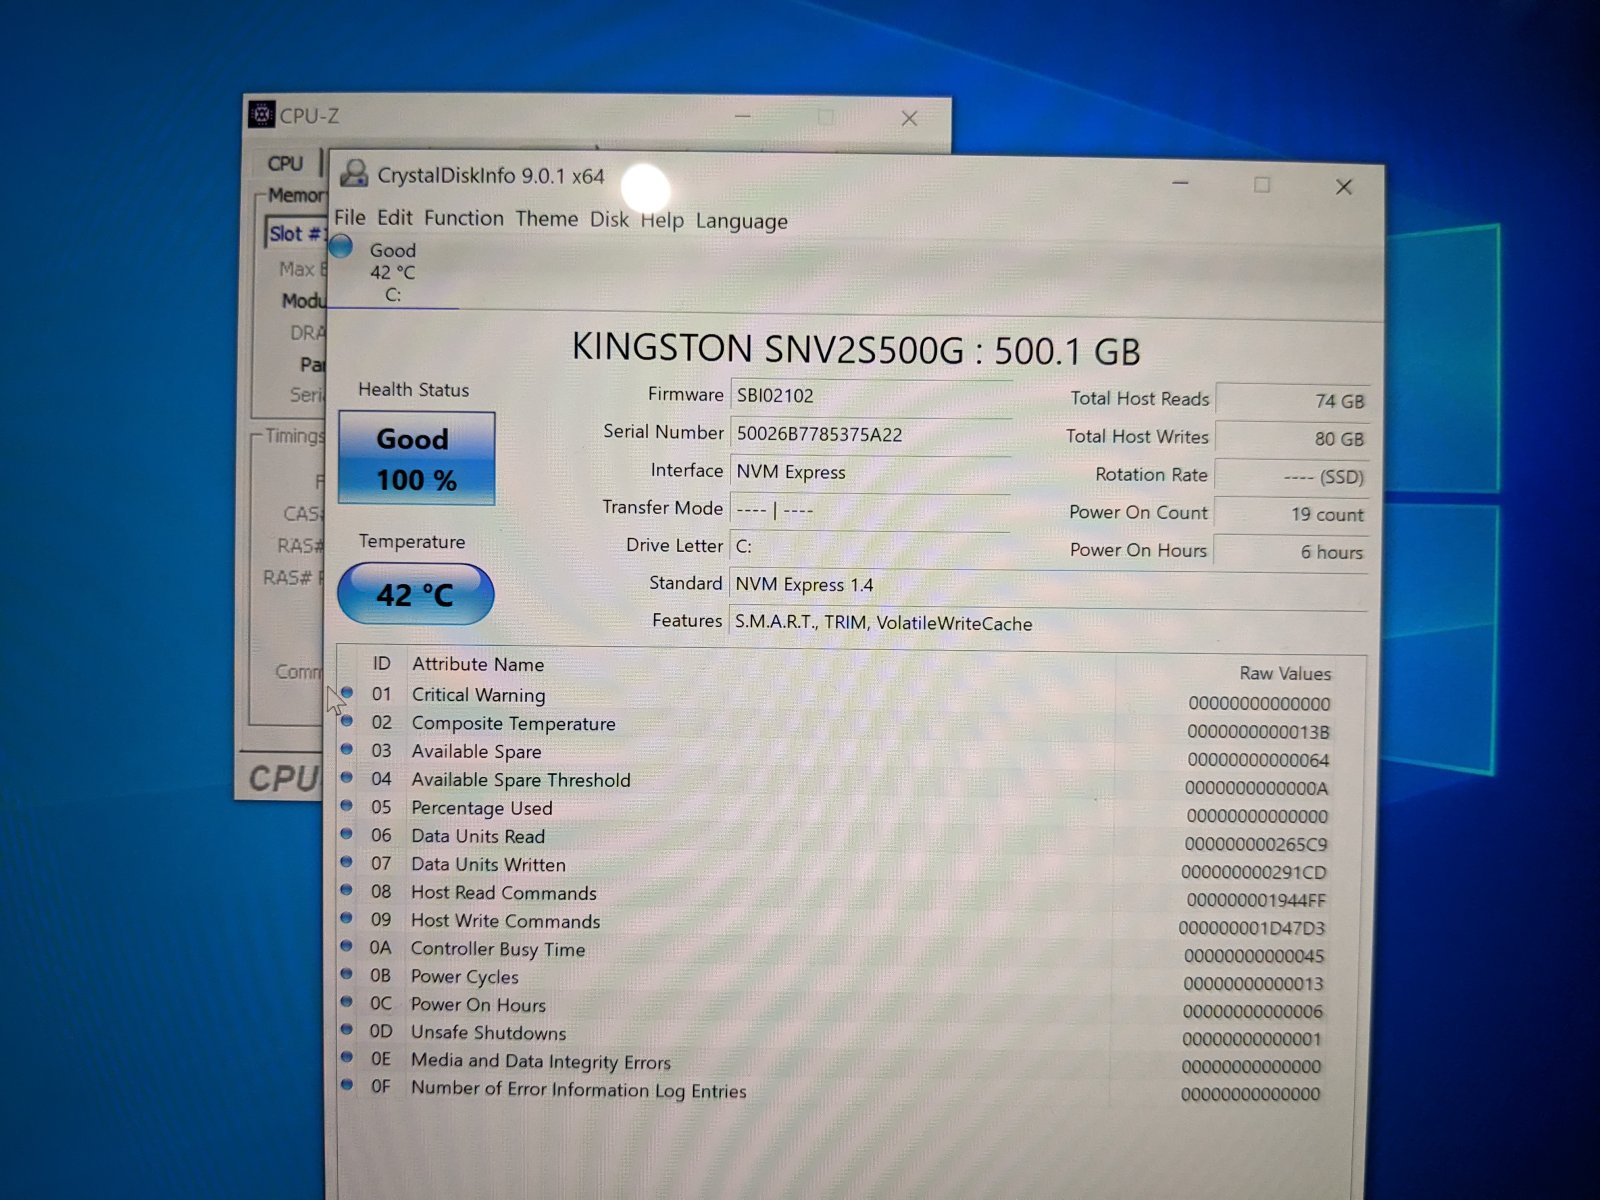
Task: Open the Edit menu
Action: coord(394,217)
